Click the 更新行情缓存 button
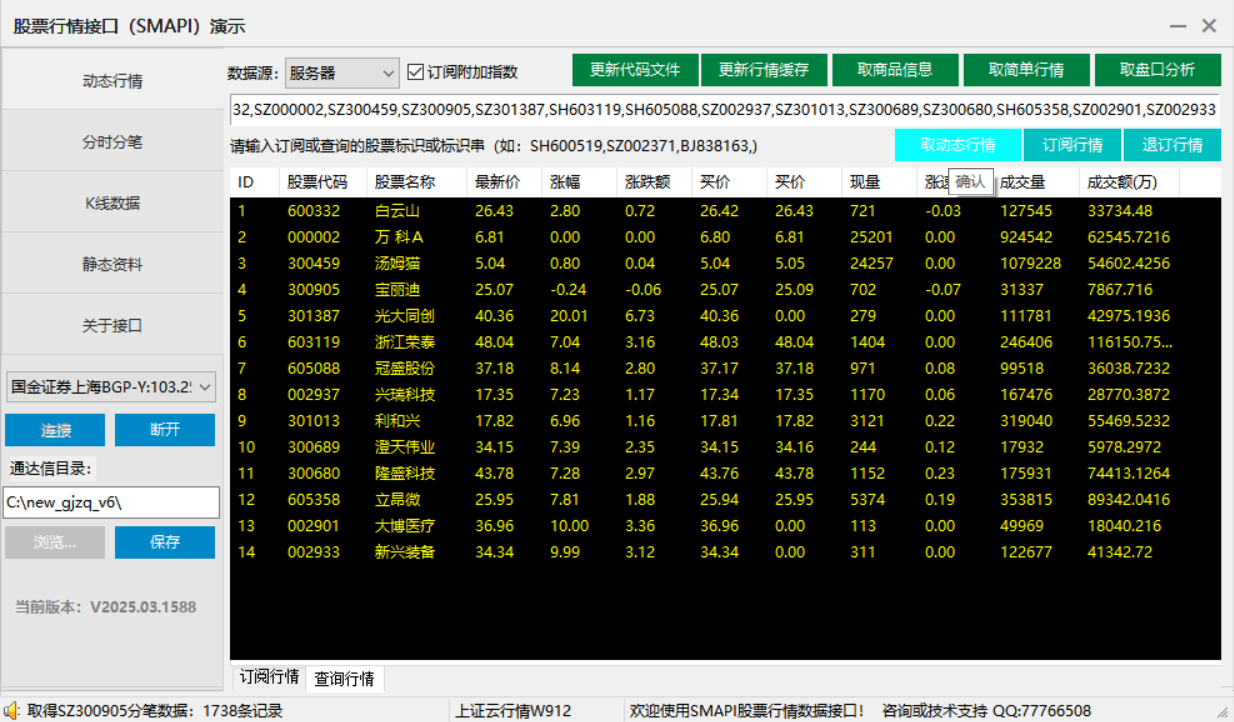1234x722 pixels. [764, 70]
